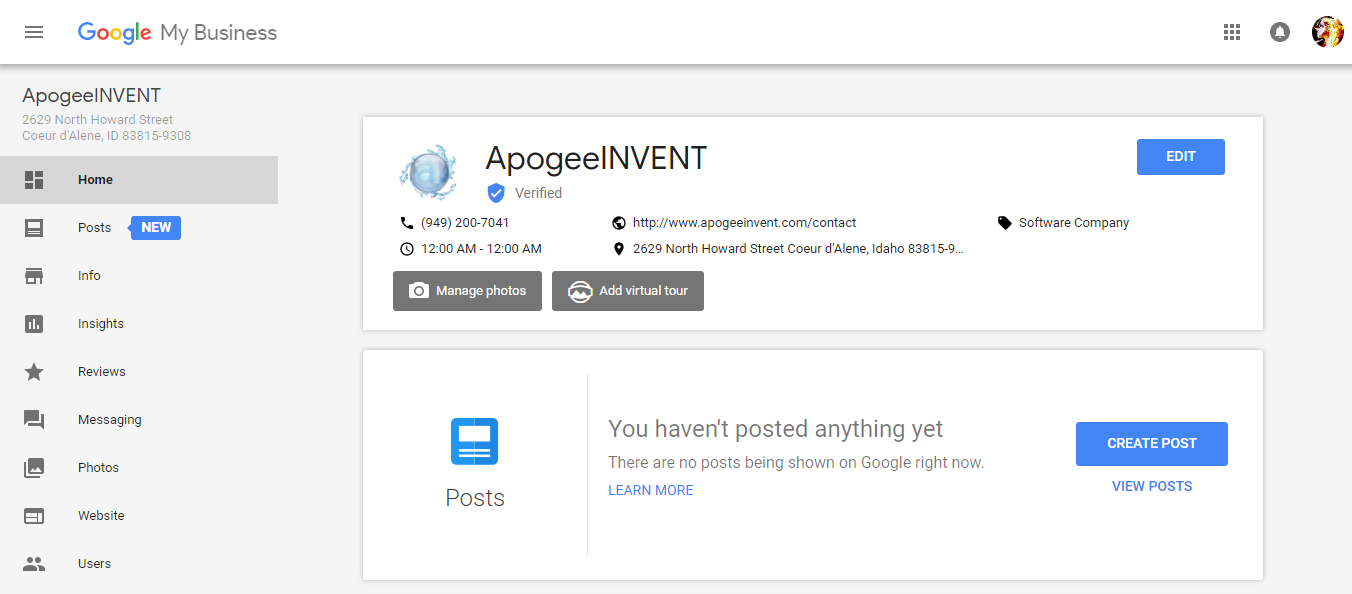This screenshot has width=1352, height=594.
Task: Click the location pin icon beside address
Action: coord(618,249)
